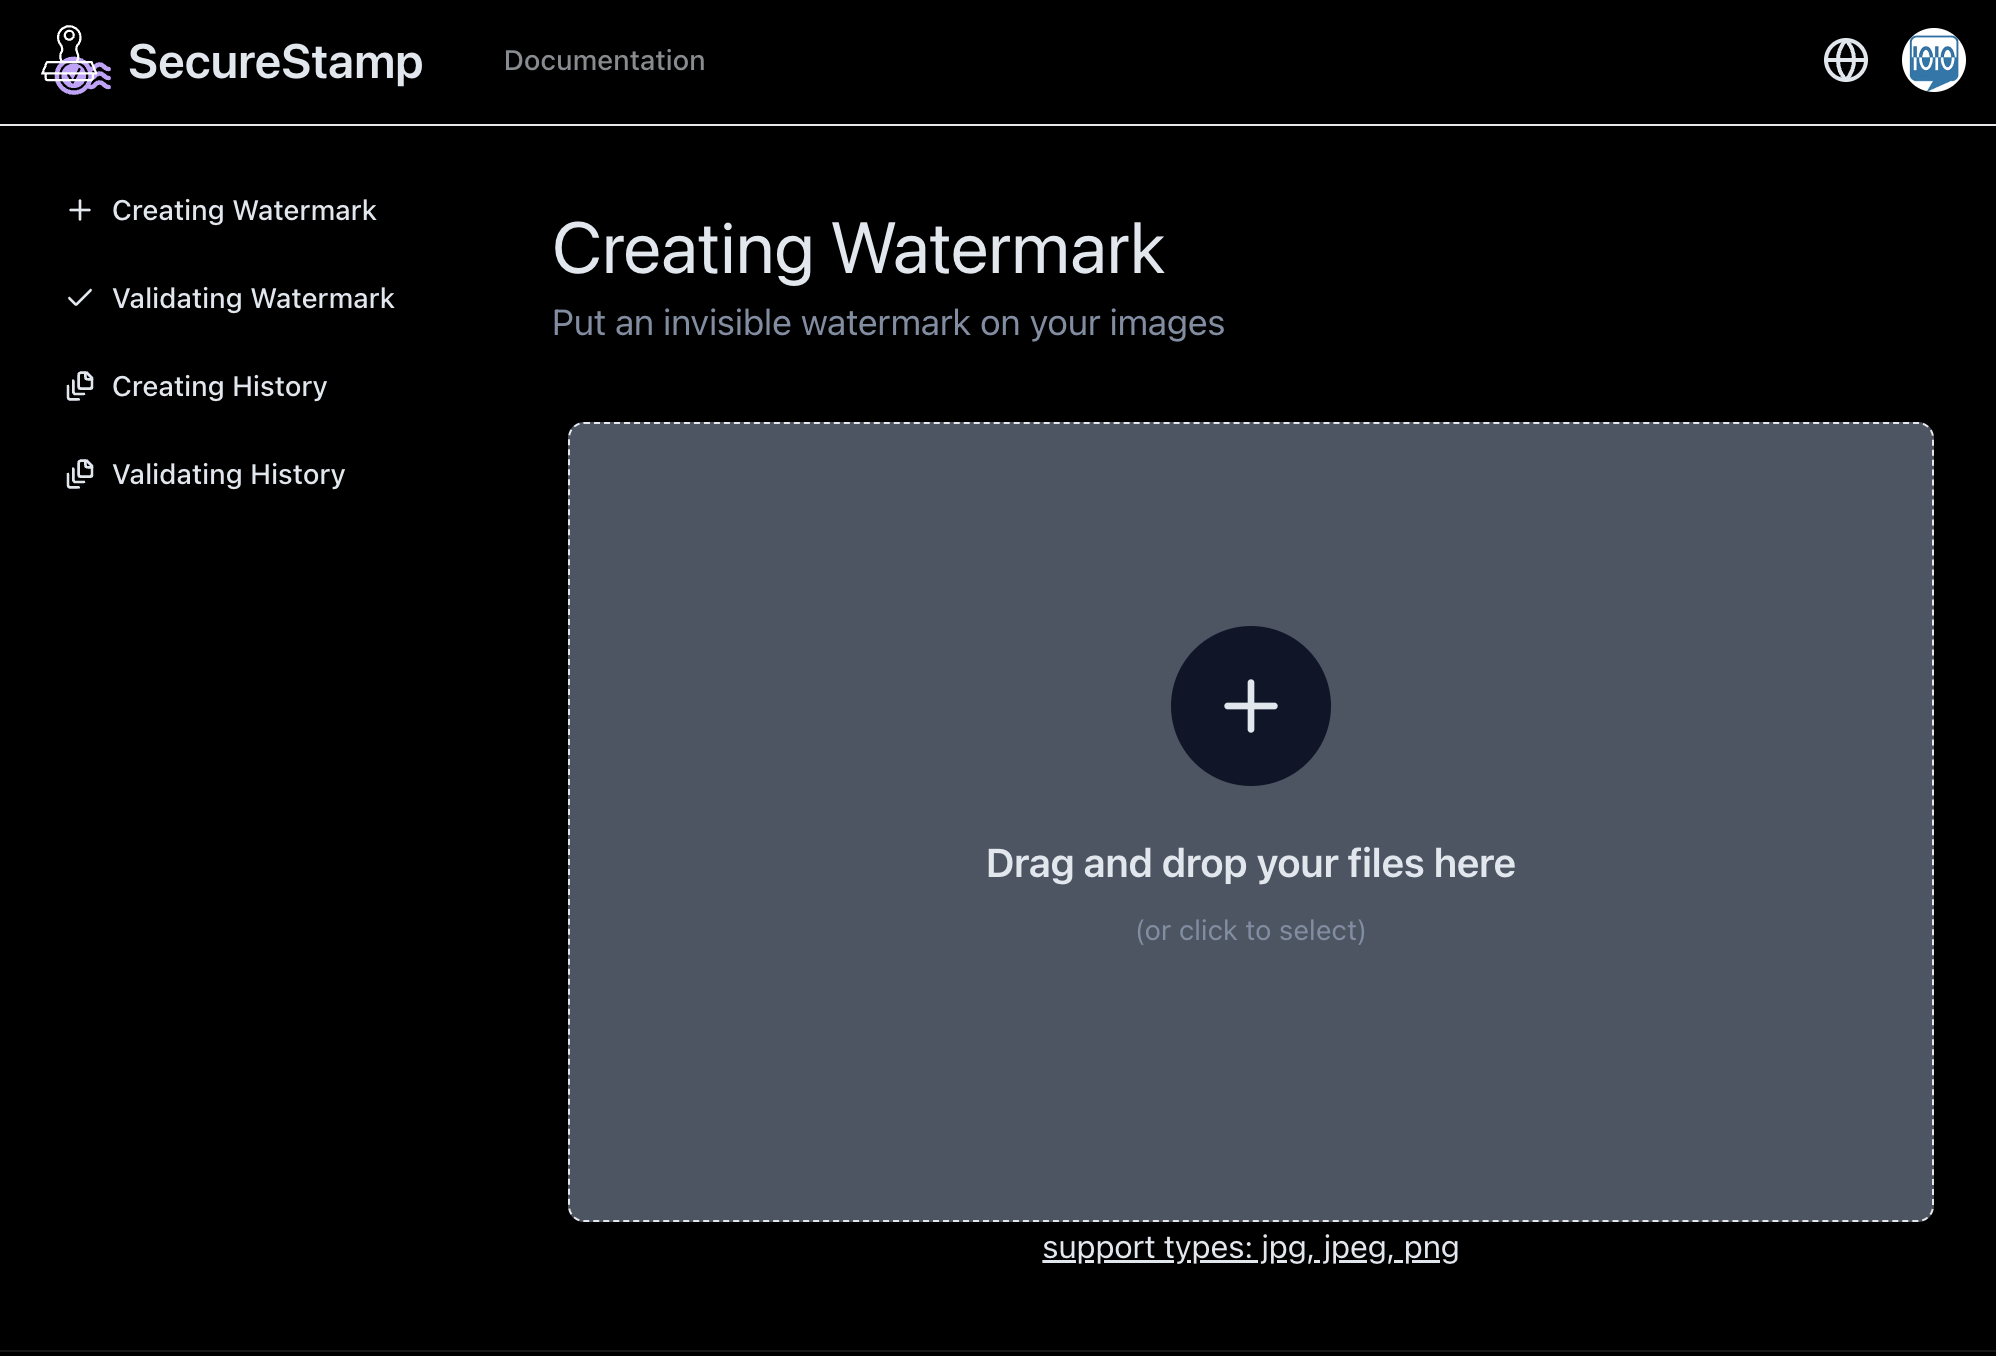Click 'Put an invisible watermark' subtitle
The image size is (1996, 1356).
tap(888, 323)
